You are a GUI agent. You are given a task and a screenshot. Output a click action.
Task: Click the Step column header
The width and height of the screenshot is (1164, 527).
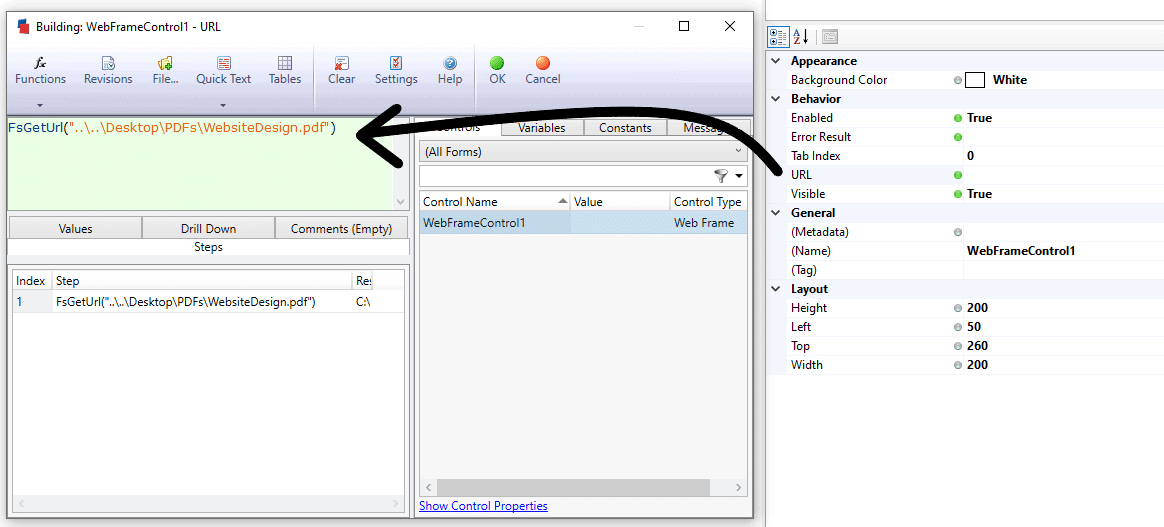coord(202,281)
